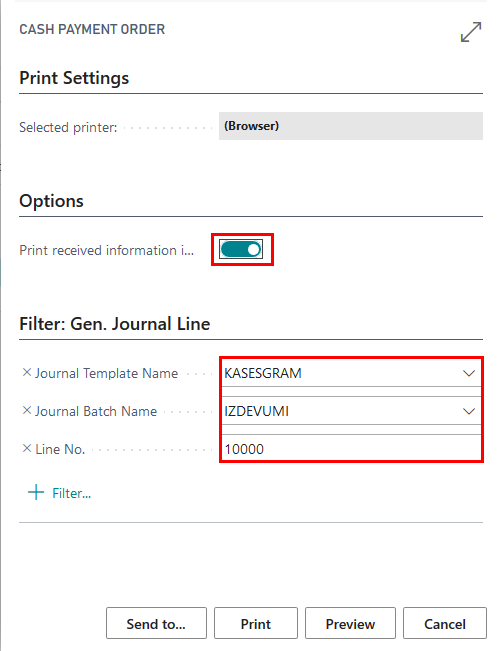Remove the Journal Template Name filter
This screenshot has width=501, height=651.
[27, 372]
